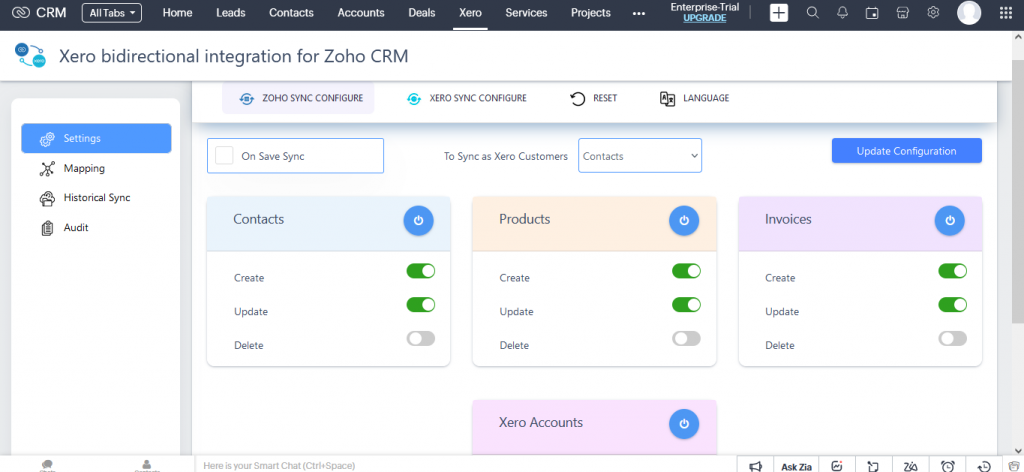Open the Language option

pos(694,98)
